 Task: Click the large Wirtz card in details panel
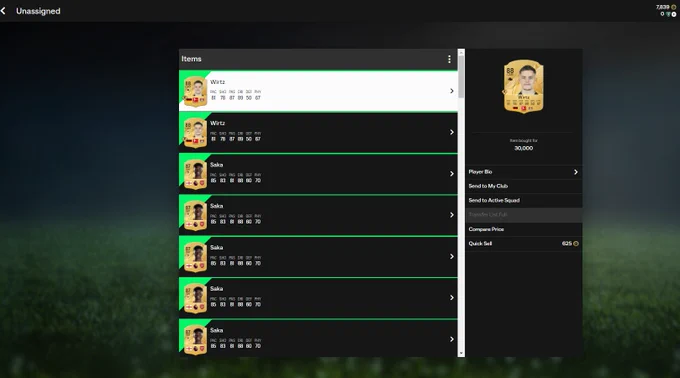pyautogui.click(x=523, y=86)
